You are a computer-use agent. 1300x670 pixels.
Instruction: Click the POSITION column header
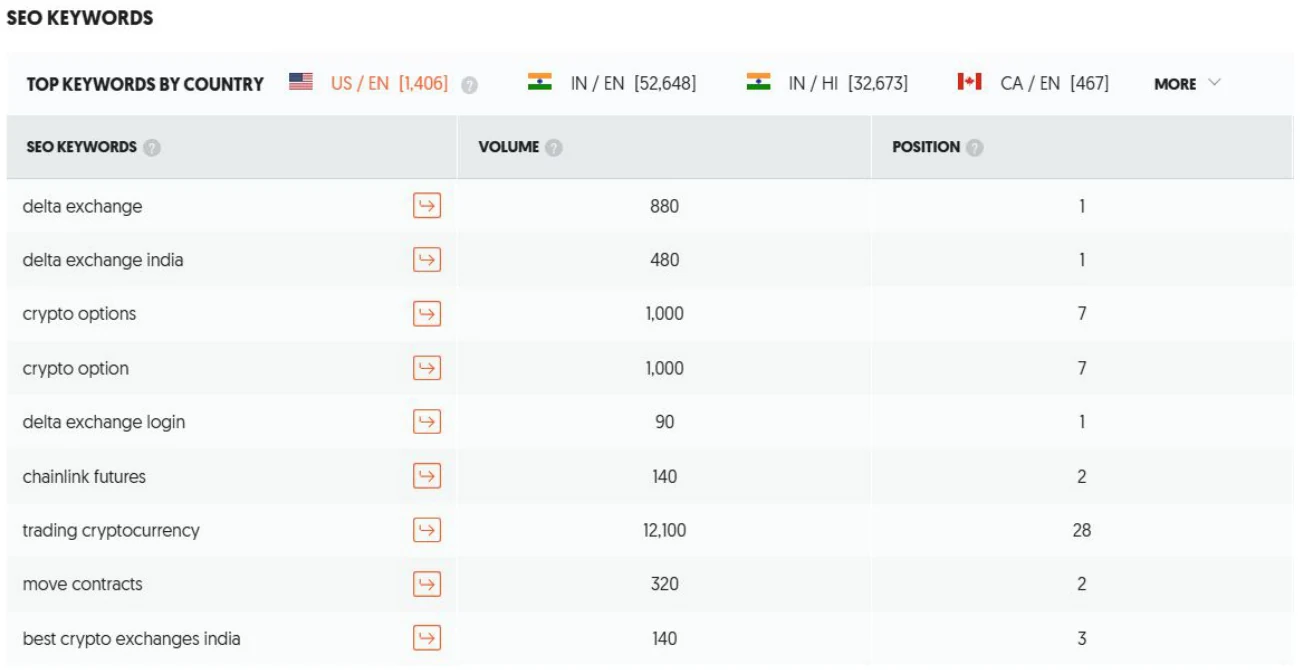pos(926,147)
